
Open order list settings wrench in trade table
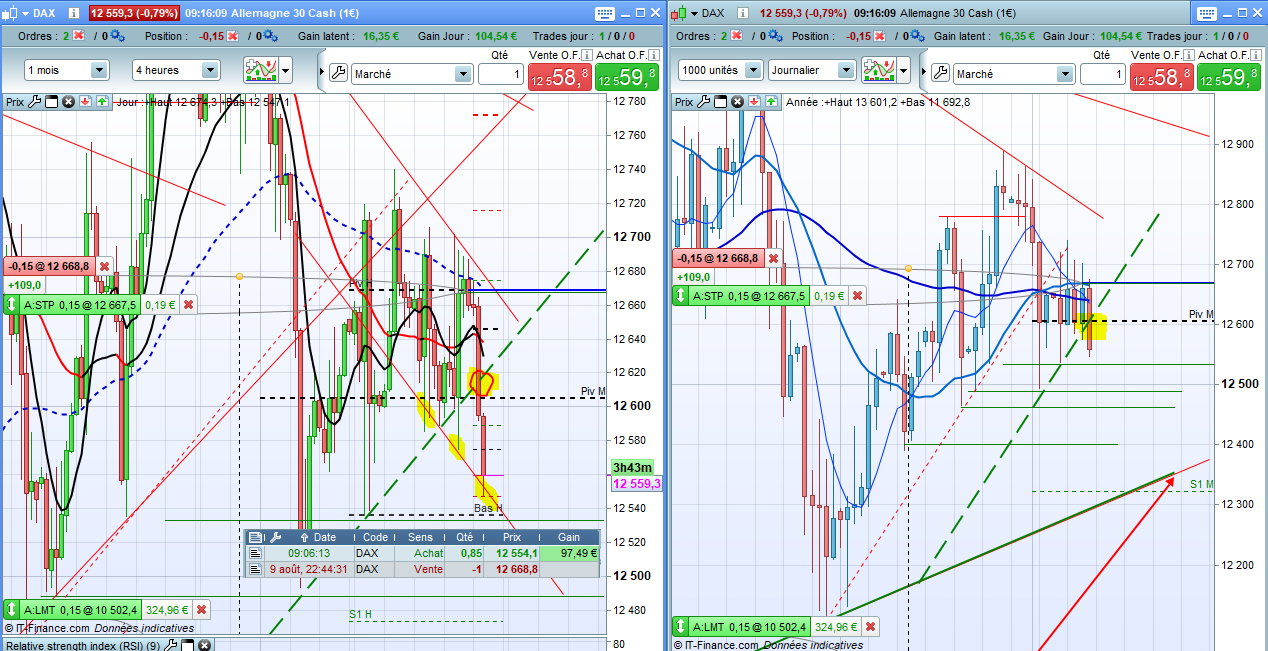coord(273,538)
